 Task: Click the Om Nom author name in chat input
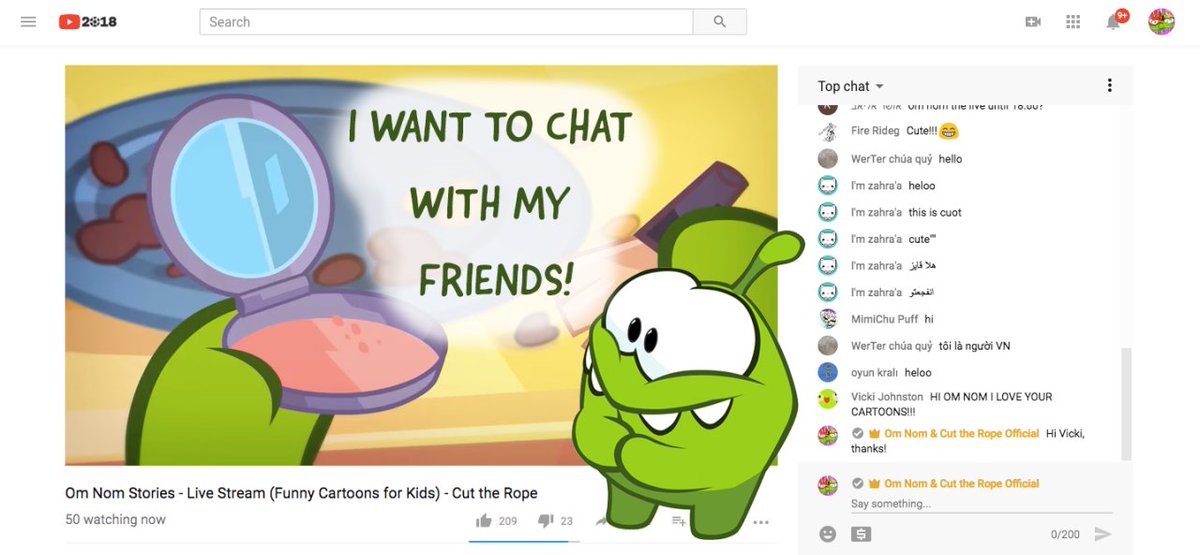961,483
